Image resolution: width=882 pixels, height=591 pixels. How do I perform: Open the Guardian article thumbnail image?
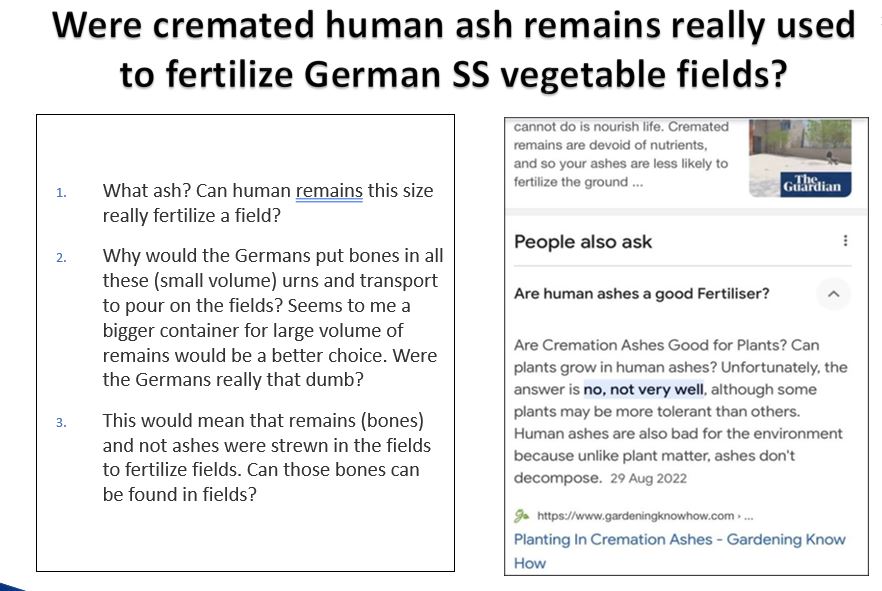click(800, 158)
